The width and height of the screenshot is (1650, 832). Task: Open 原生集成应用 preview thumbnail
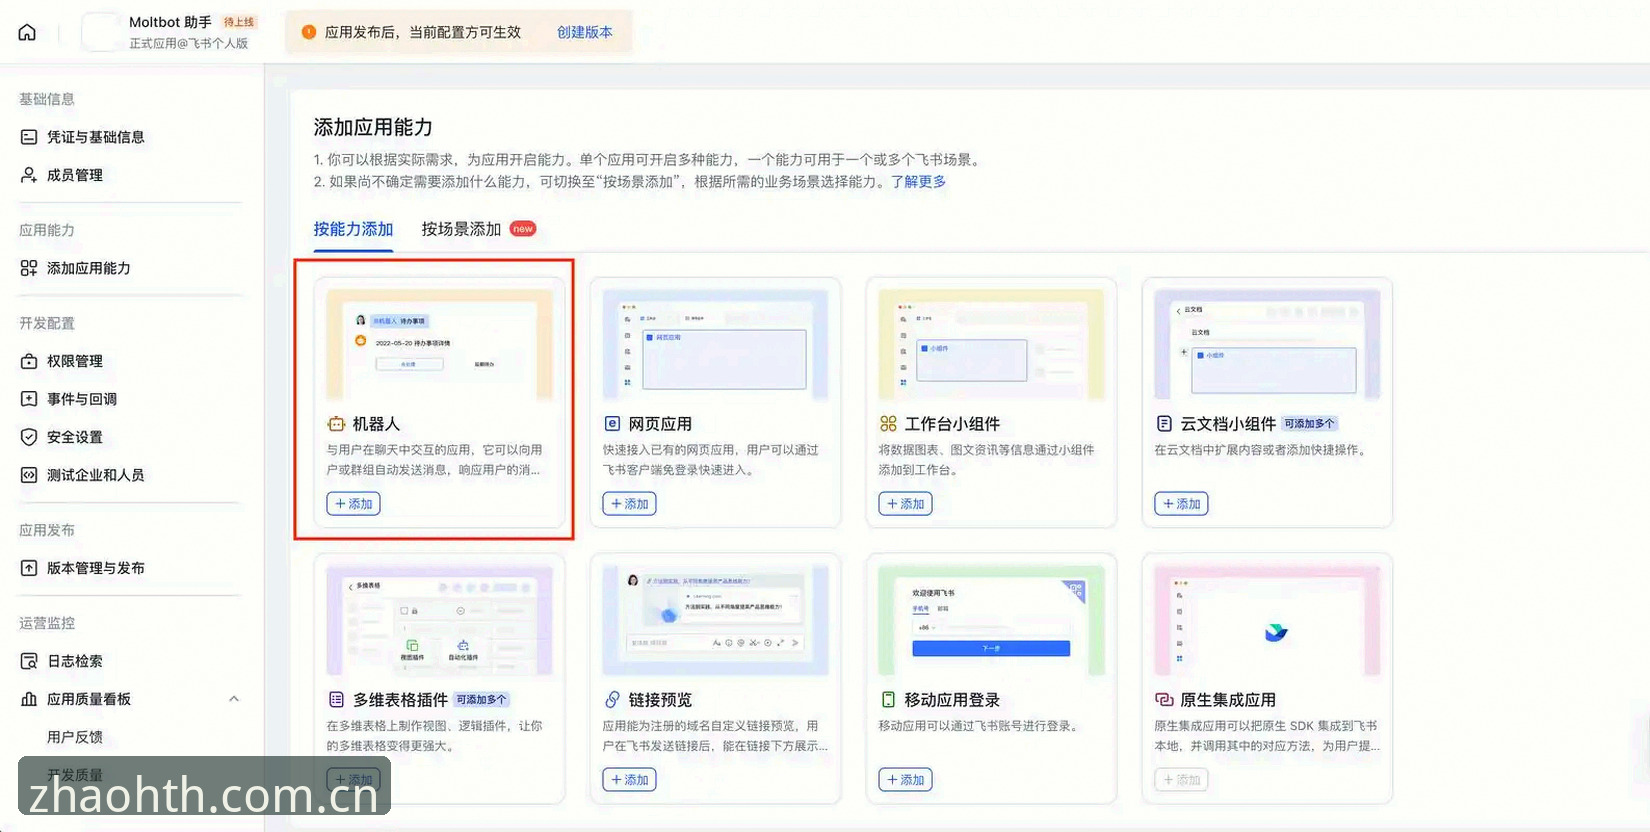(x=1267, y=621)
